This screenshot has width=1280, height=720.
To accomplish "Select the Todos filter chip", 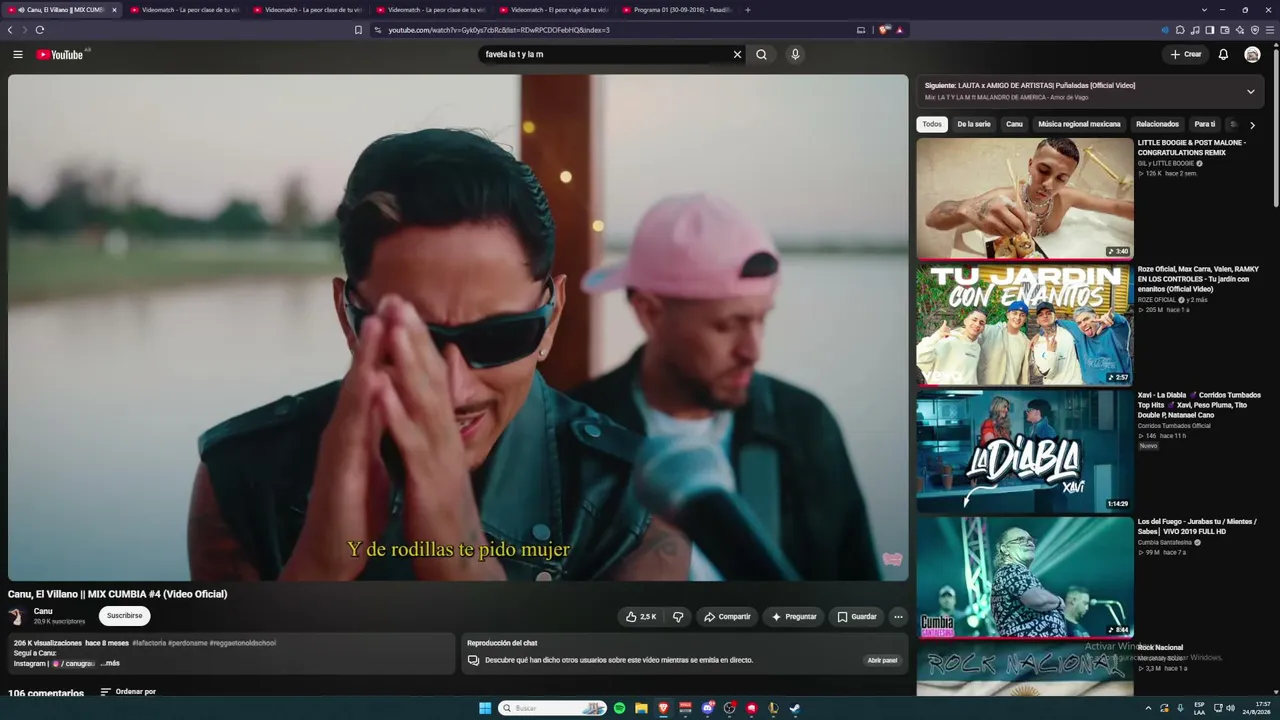I will point(932,125).
